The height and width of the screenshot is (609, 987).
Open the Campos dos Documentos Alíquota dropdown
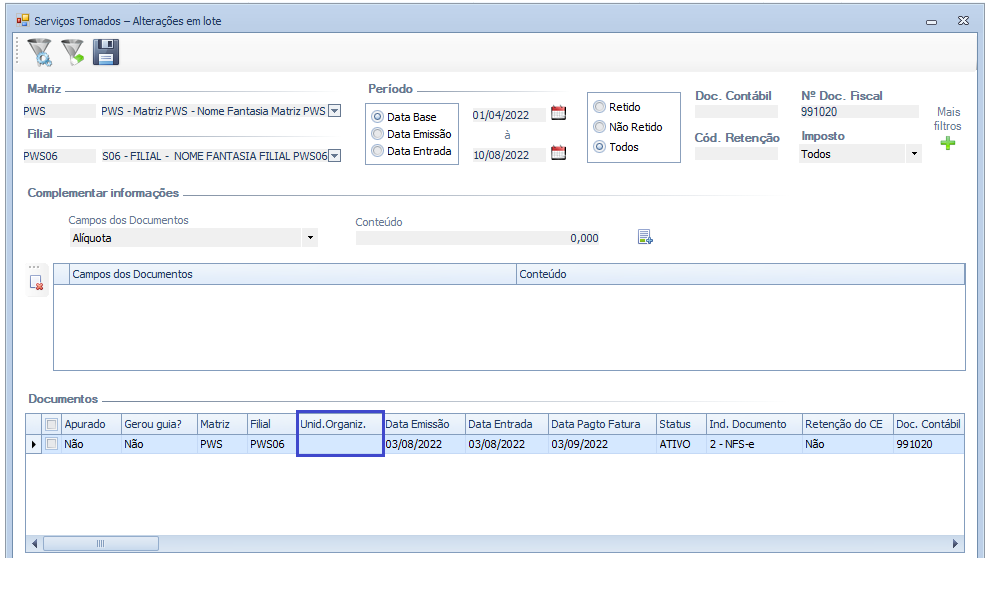click(310, 238)
